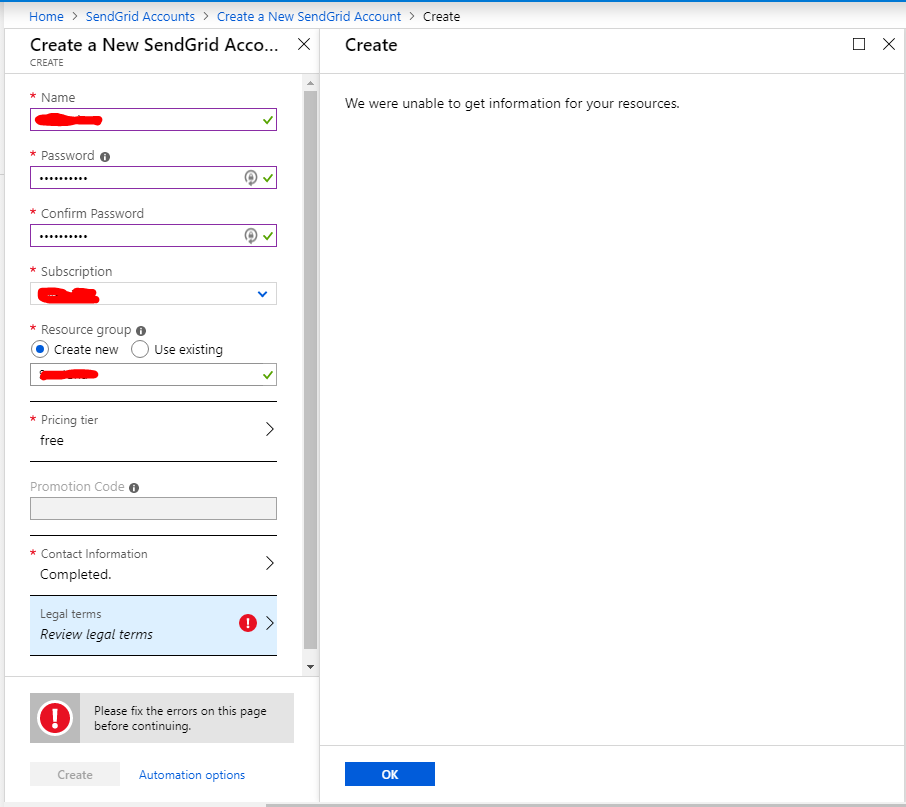Viewport: 906px width, 807px height.
Task: Click the Resource group info icon
Action: pos(139,330)
